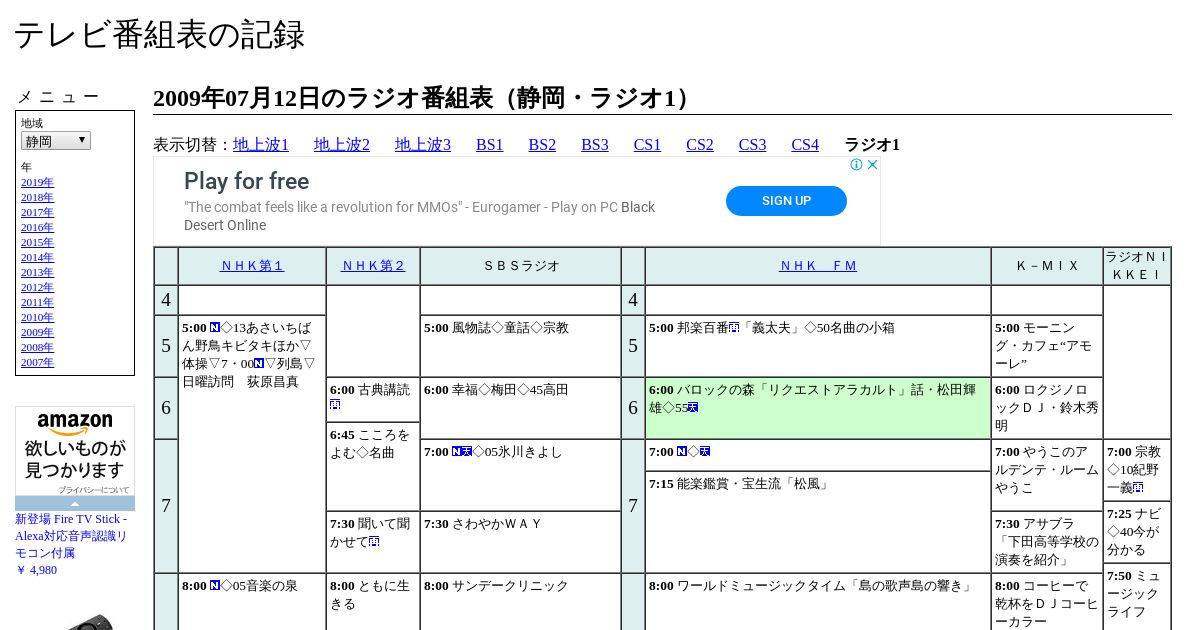This screenshot has width=1200, height=630.
Task: Click the ad info (AdChoices) icon
Action: point(857,165)
